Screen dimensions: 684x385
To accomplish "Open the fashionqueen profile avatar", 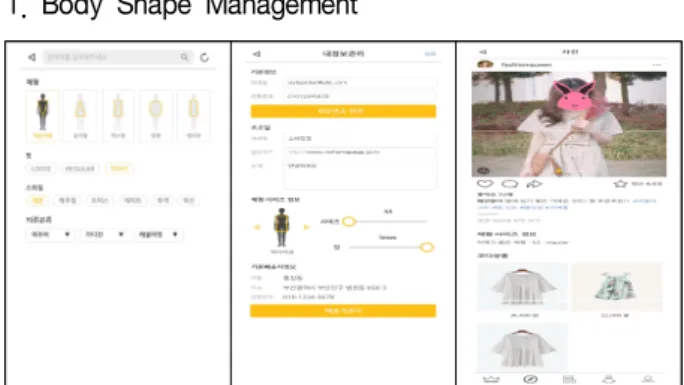I will [485, 65].
